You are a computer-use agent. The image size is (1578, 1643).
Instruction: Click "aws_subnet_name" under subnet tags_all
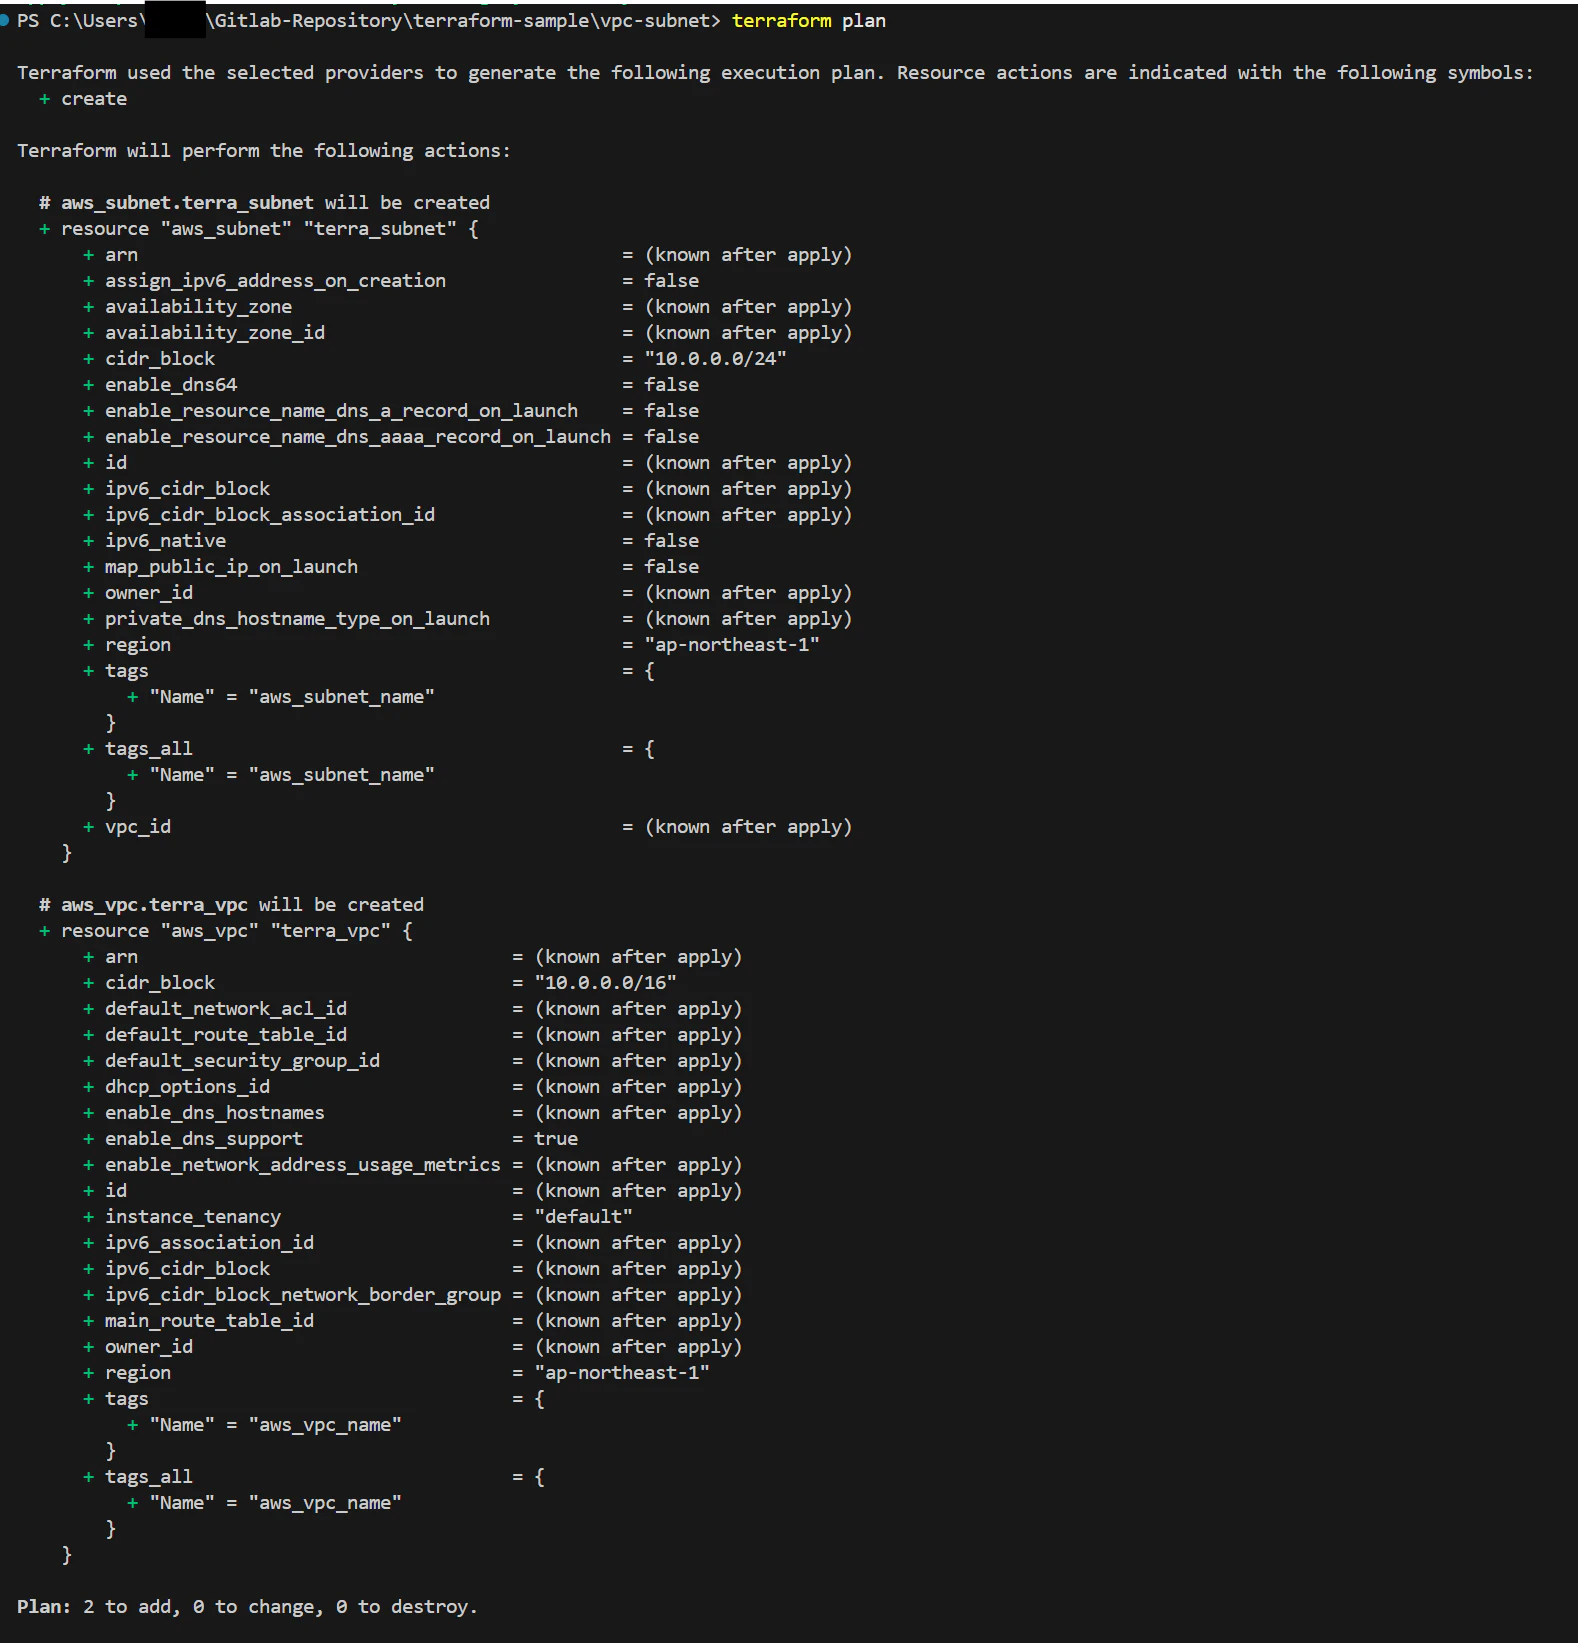(341, 775)
